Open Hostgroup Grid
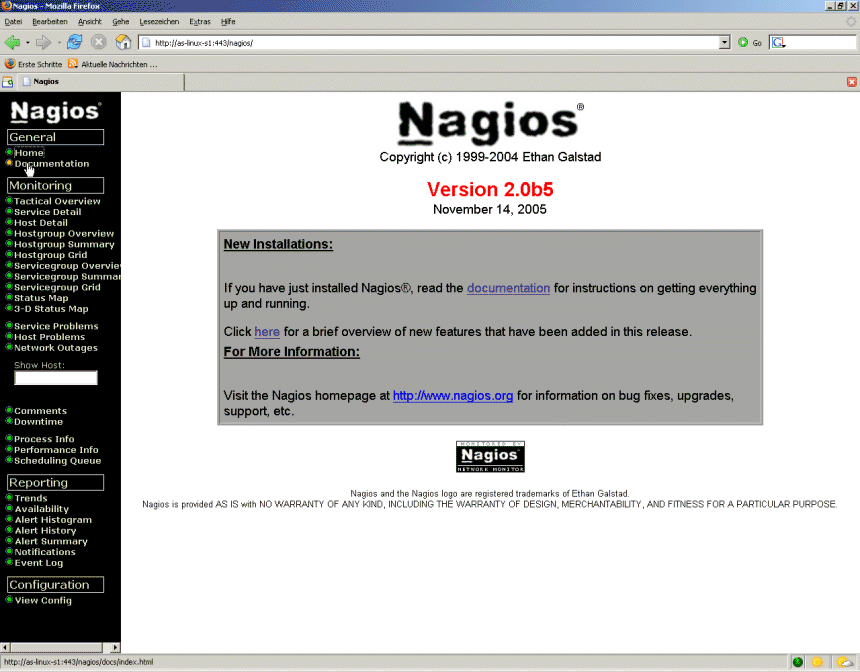 pyautogui.click(x=50, y=255)
